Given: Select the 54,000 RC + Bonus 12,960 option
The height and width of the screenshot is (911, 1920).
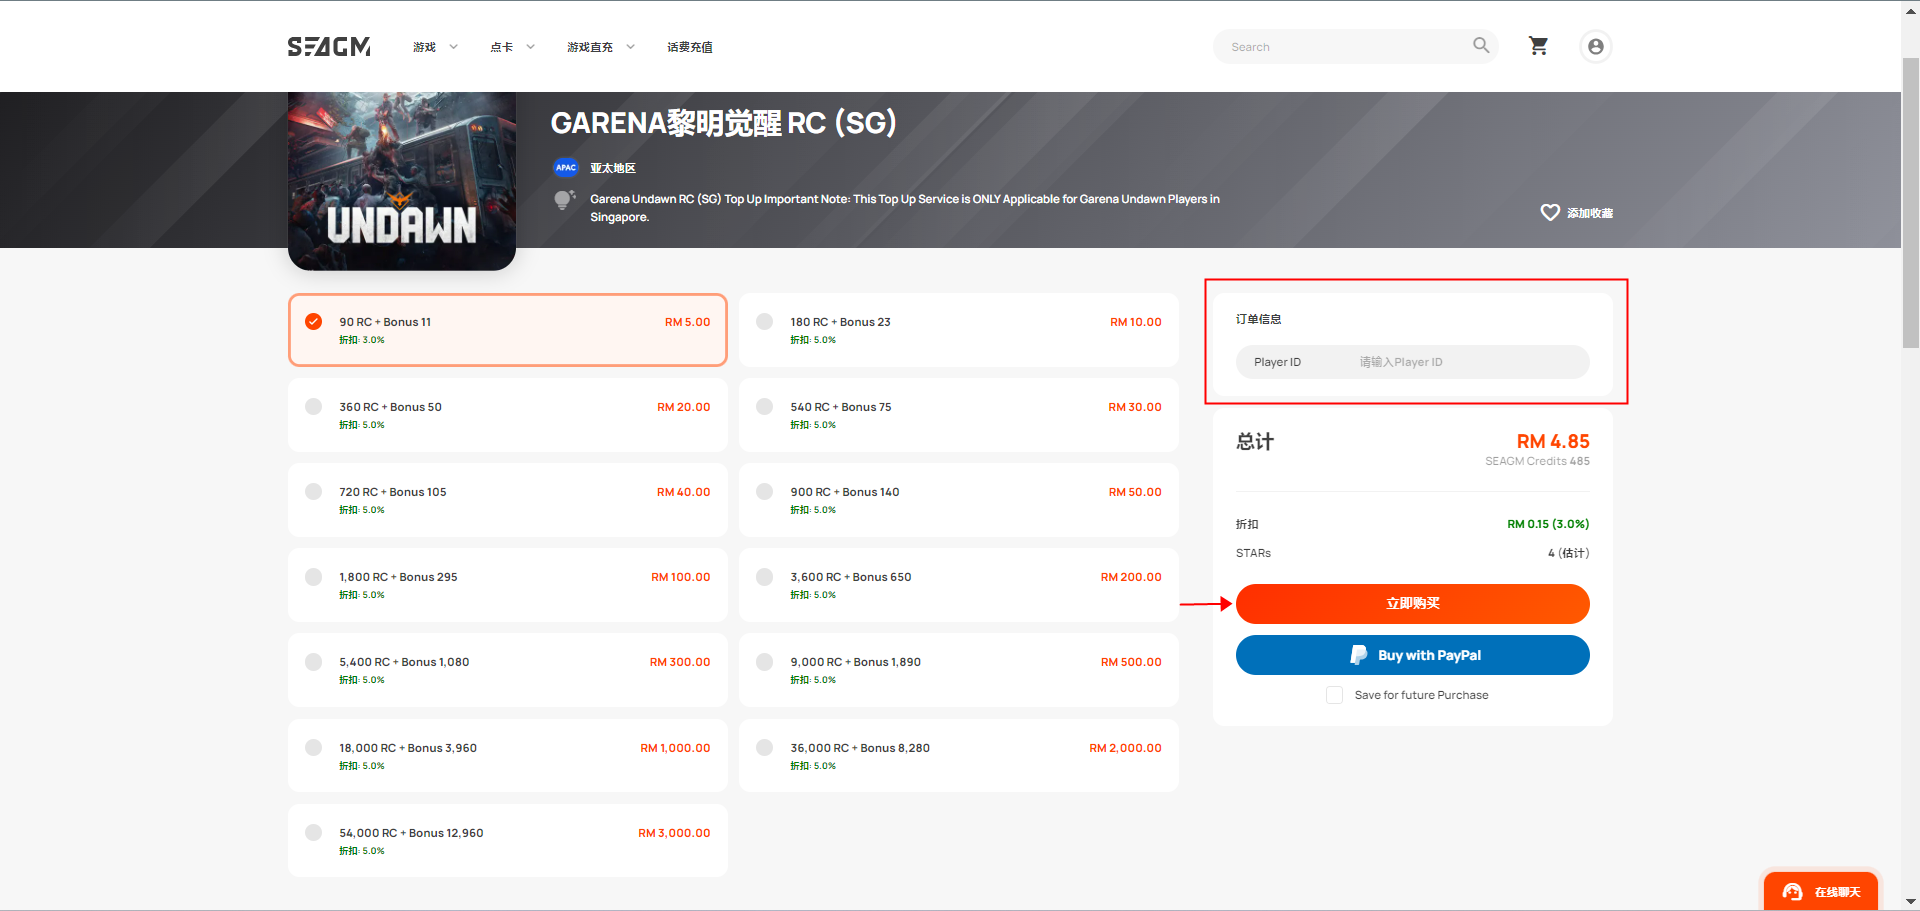Looking at the screenshot, I should (508, 841).
